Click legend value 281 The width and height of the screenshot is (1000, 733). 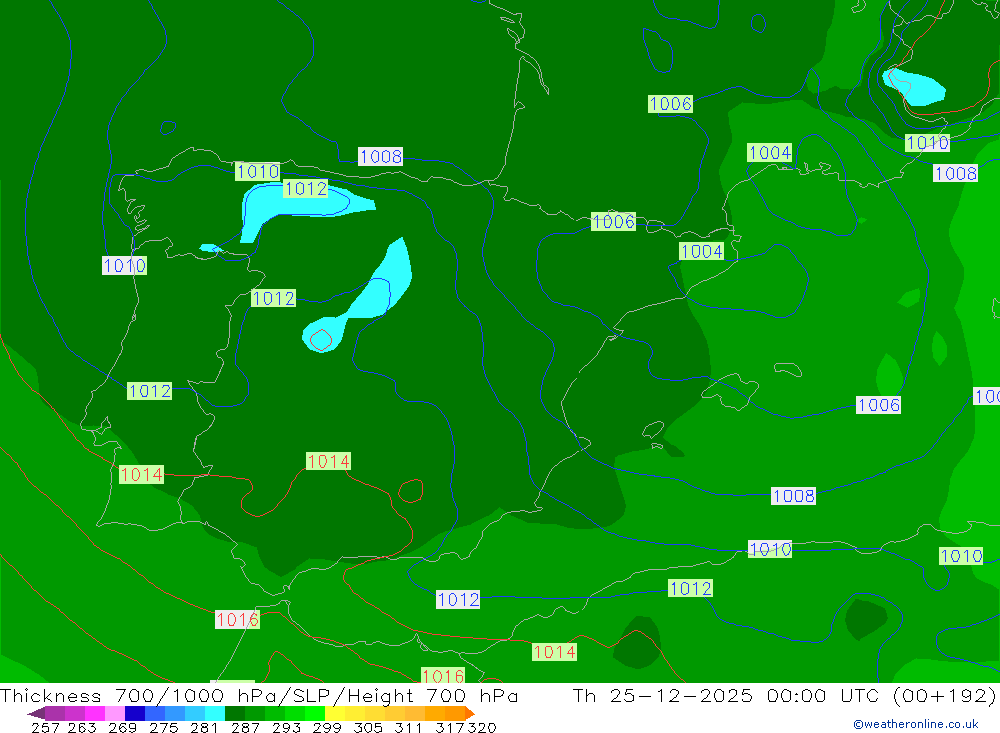point(204,728)
